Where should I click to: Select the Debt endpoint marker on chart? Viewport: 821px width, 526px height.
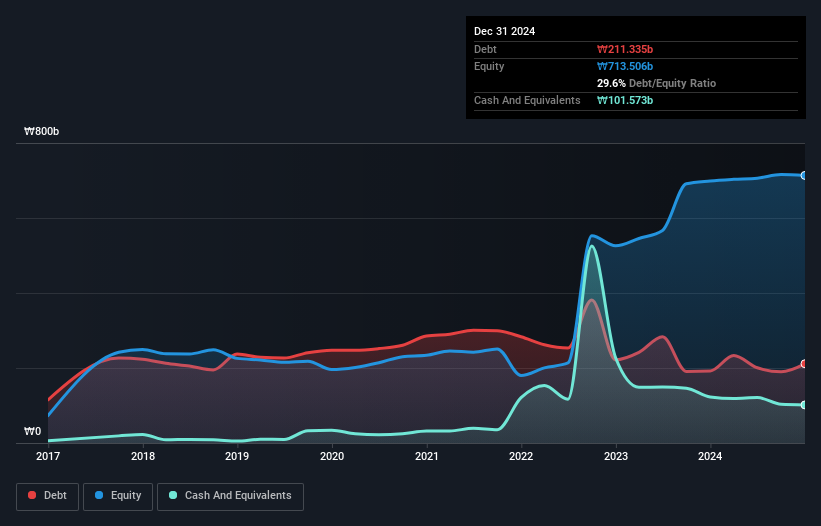(x=804, y=364)
